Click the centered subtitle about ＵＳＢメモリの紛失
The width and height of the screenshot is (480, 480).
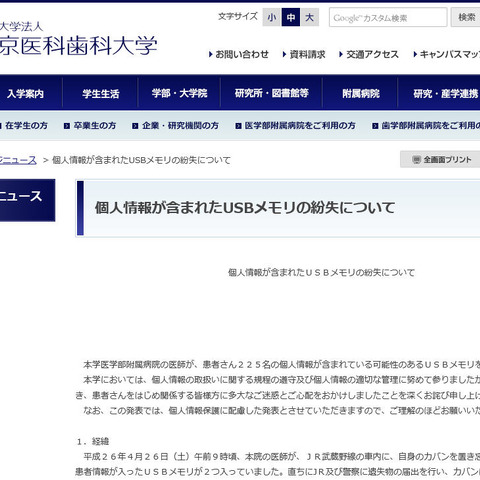click(321, 273)
